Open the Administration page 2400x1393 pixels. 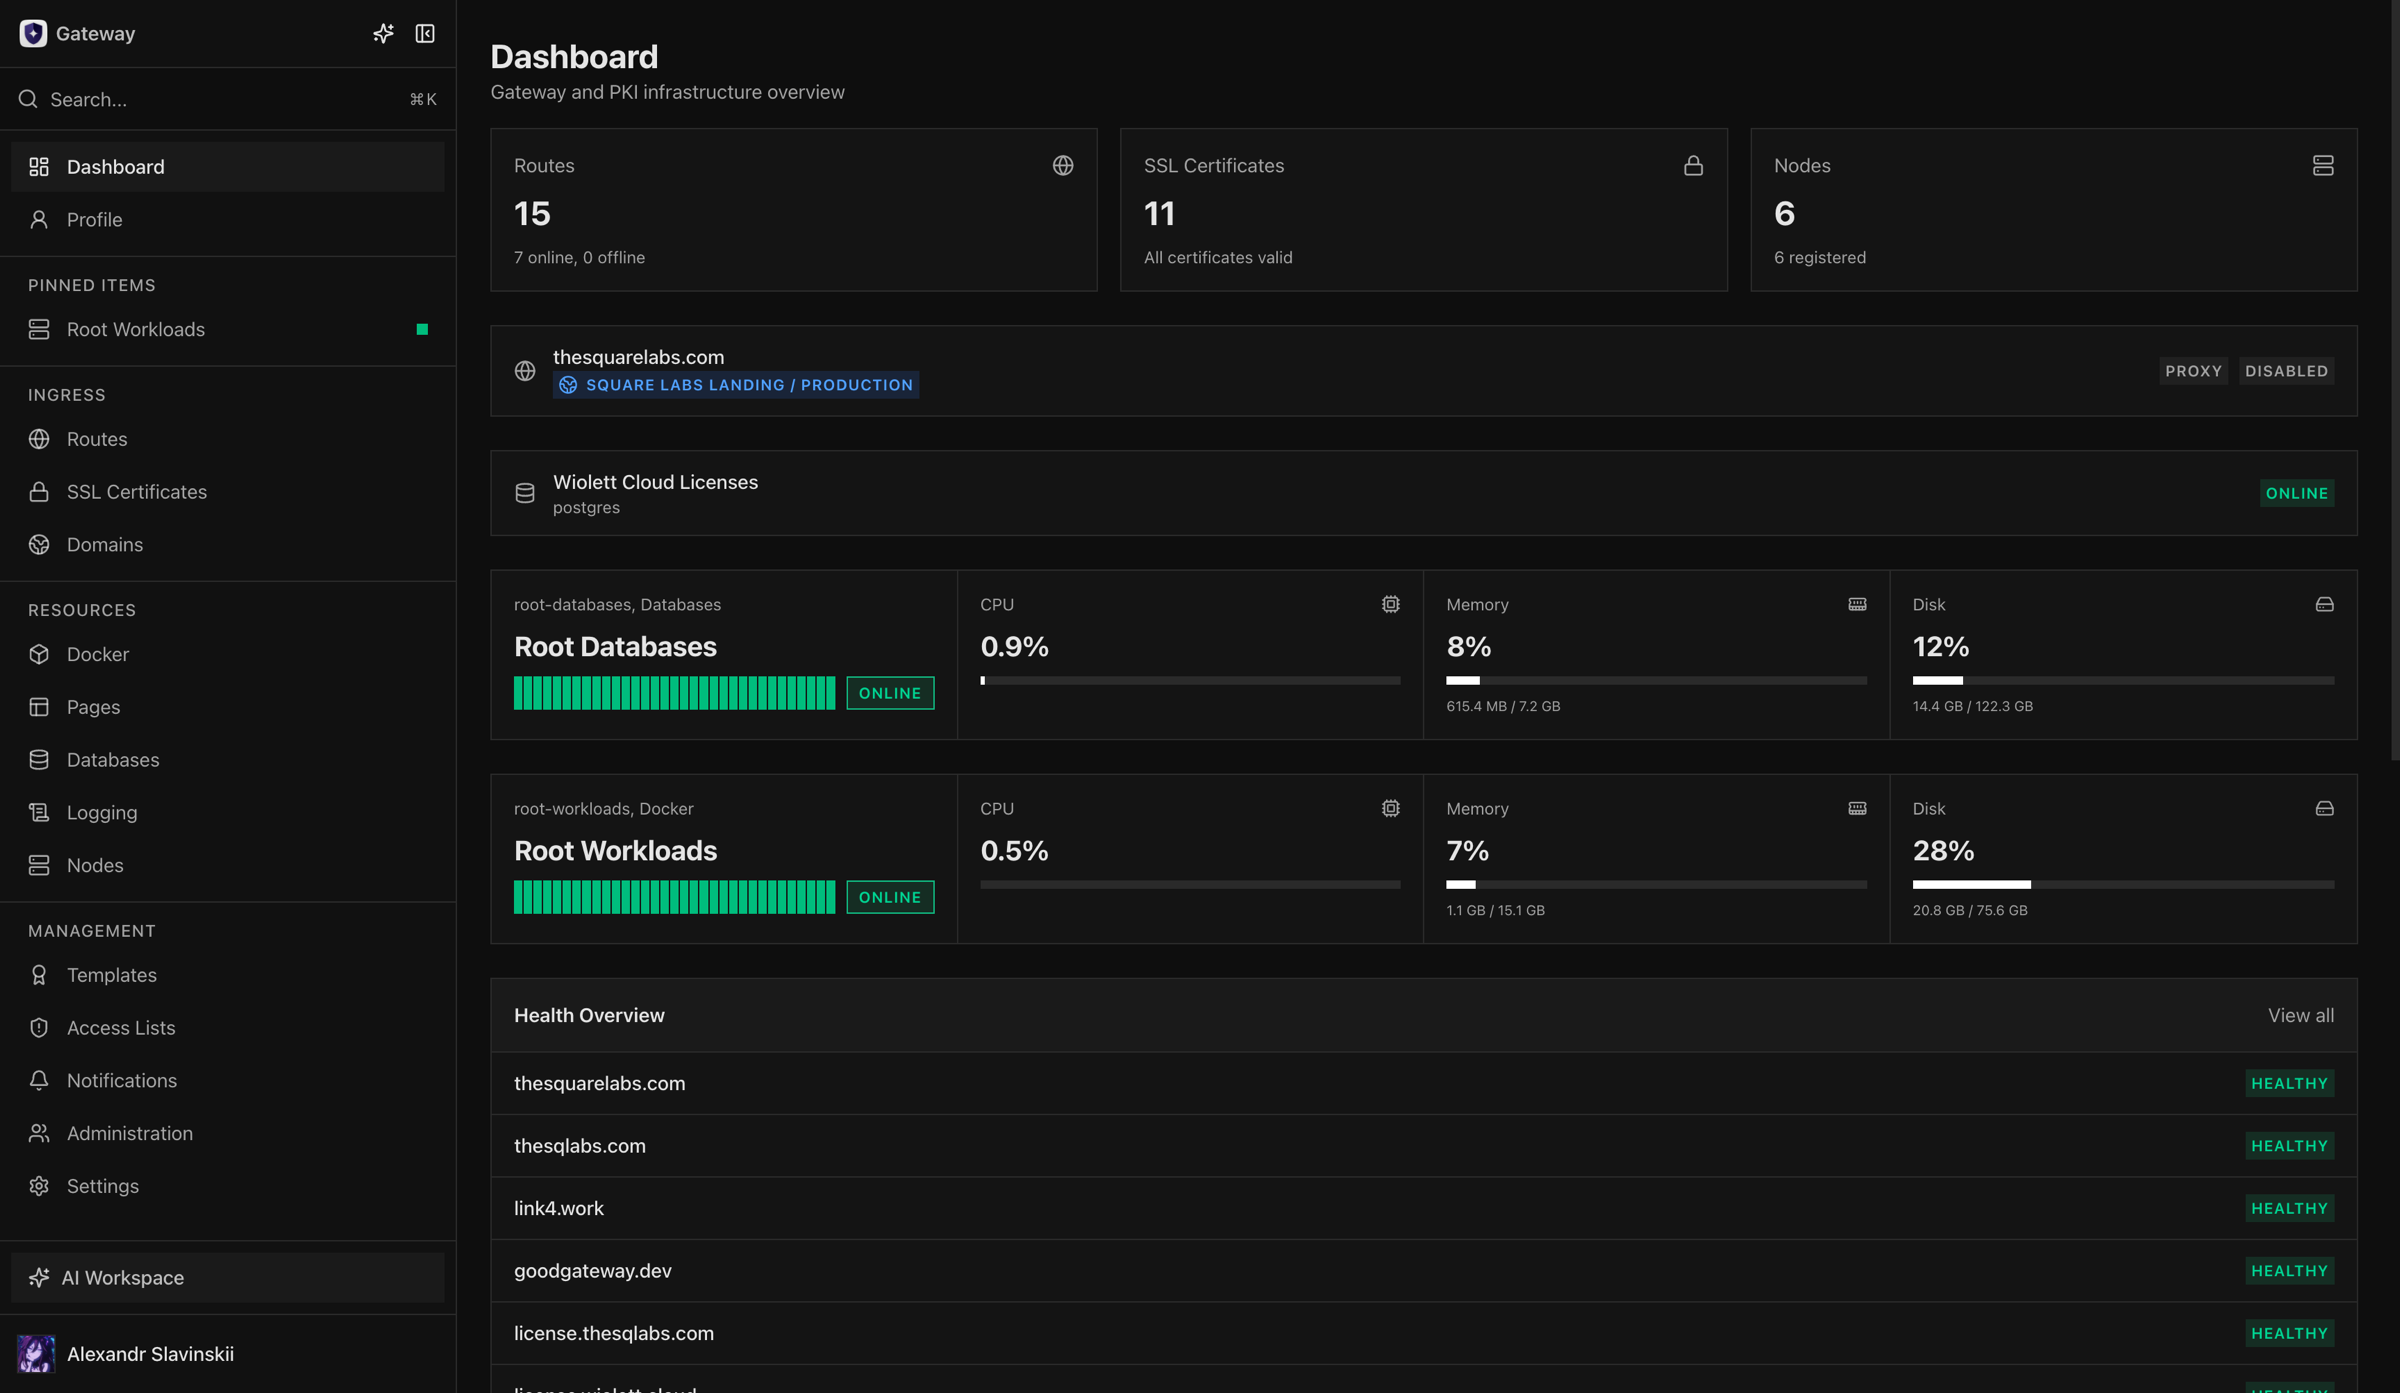(x=228, y=1134)
